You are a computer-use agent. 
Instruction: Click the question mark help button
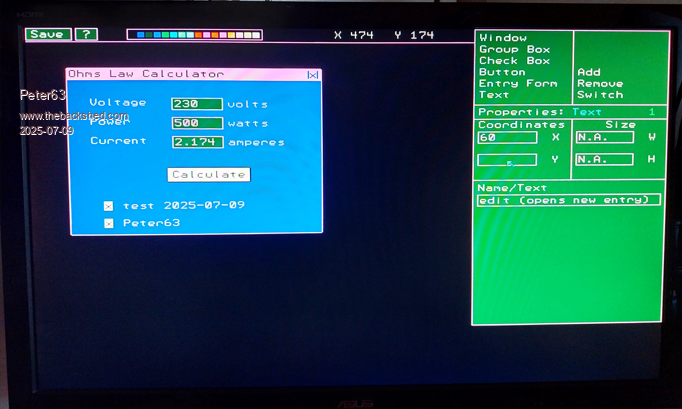[x=87, y=34]
